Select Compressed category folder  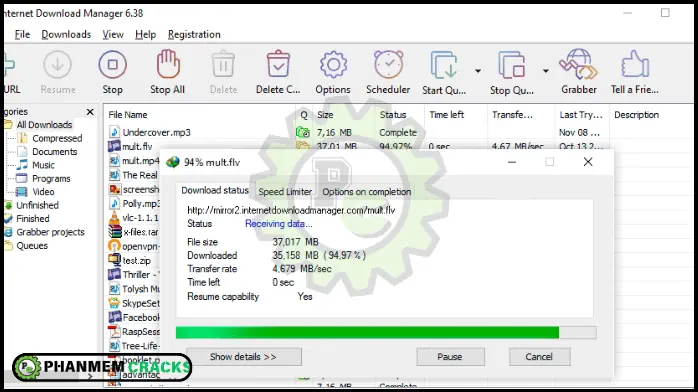point(57,138)
